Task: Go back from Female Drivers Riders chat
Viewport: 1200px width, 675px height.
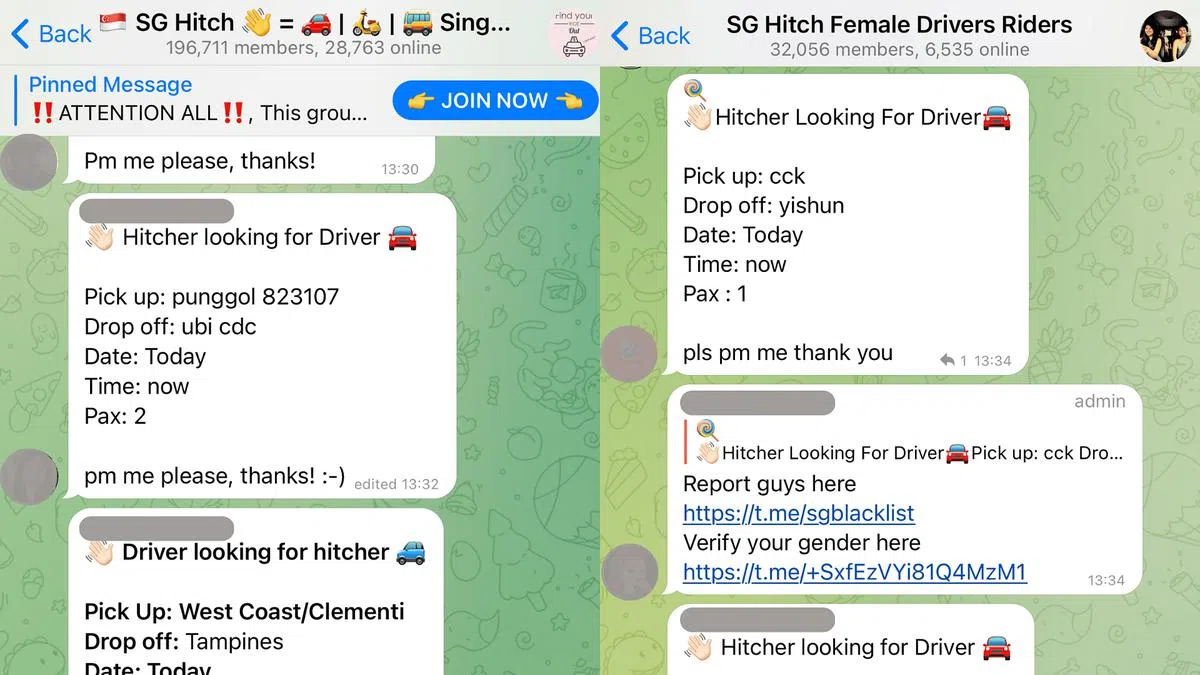Action: point(650,36)
